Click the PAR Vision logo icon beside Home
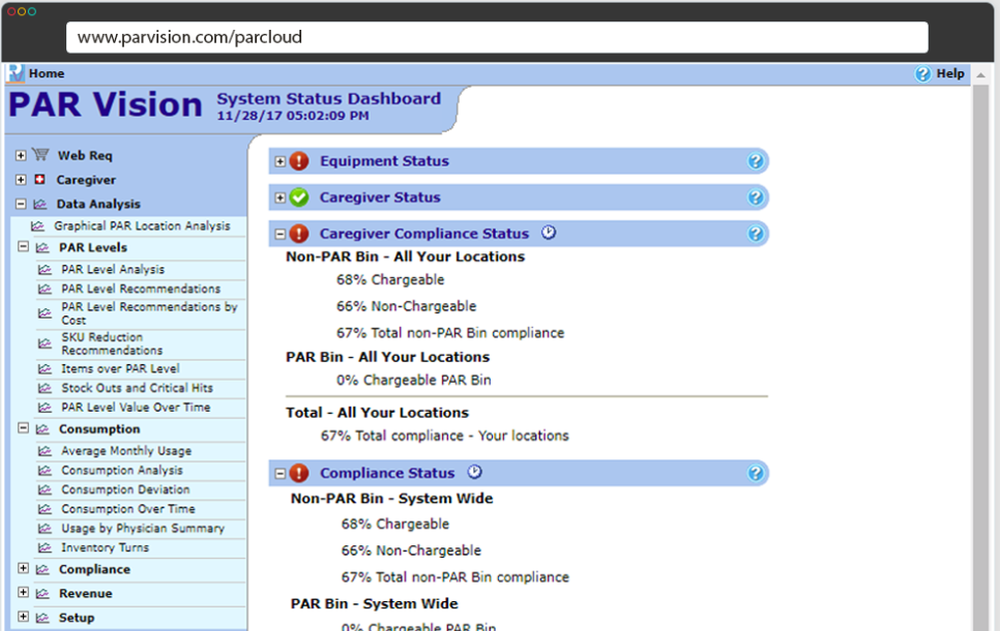Screen dimensions: 1000x631 pyautogui.click(x=15, y=73)
